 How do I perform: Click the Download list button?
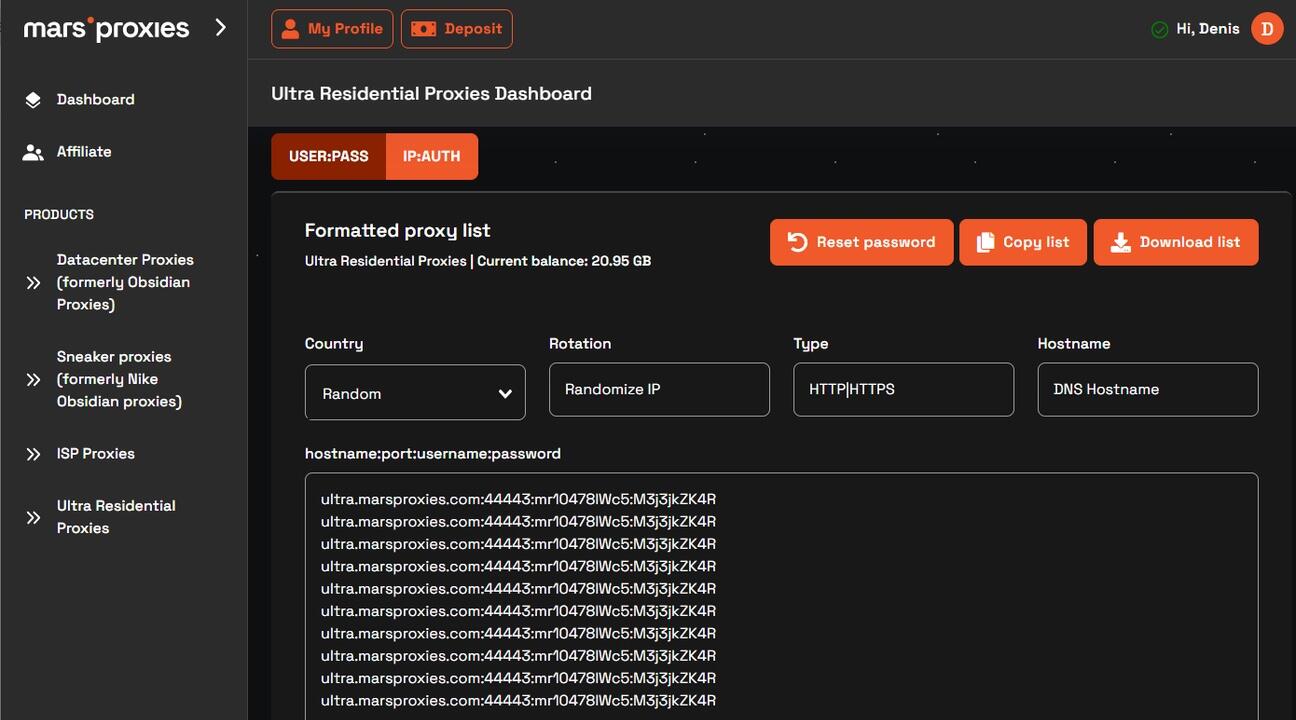pyautogui.click(x=1175, y=243)
